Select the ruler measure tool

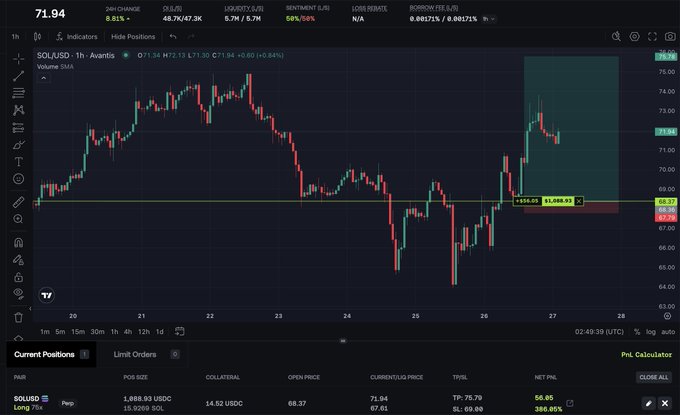click(18, 202)
